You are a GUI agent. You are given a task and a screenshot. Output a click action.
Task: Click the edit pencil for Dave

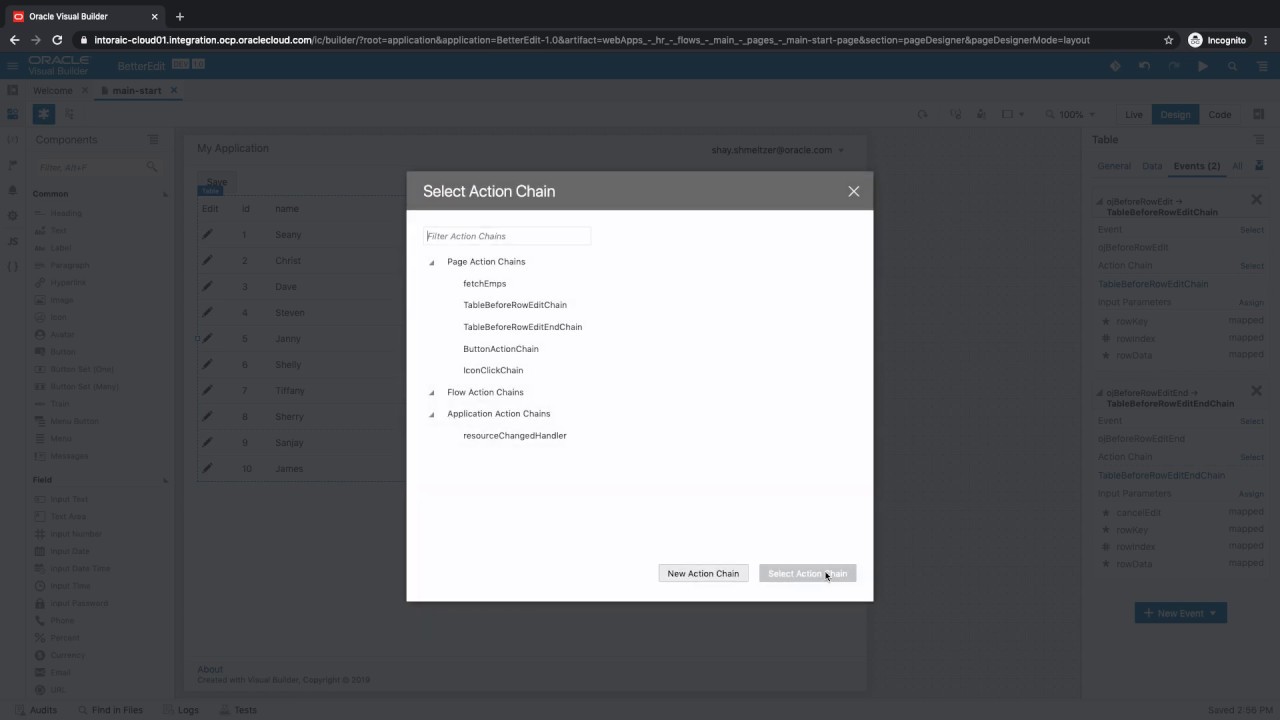point(208,287)
